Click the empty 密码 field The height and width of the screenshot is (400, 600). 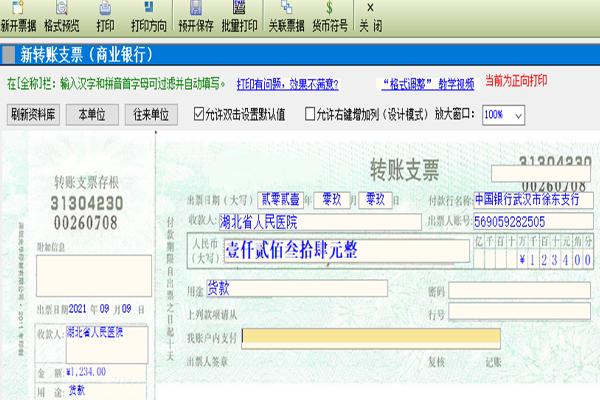519,291
